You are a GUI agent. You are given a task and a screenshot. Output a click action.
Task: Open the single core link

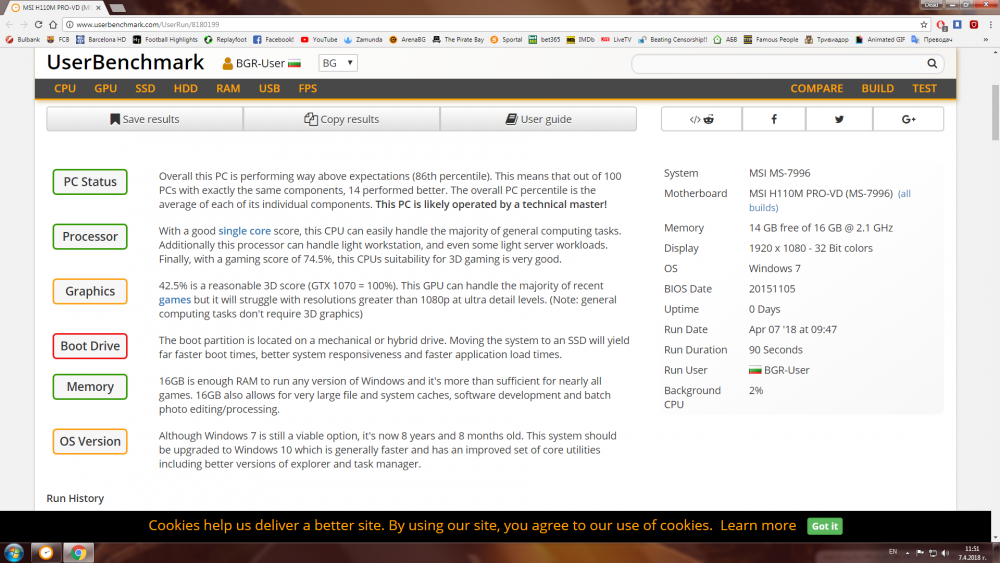coord(244,231)
